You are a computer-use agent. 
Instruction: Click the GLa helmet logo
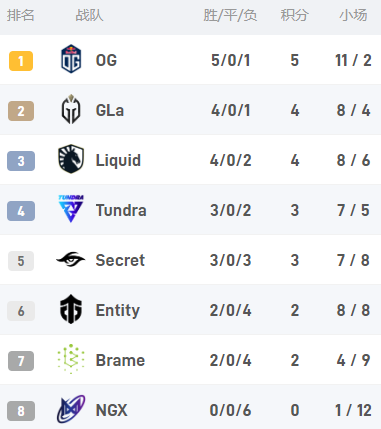pyautogui.click(x=71, y=109)
